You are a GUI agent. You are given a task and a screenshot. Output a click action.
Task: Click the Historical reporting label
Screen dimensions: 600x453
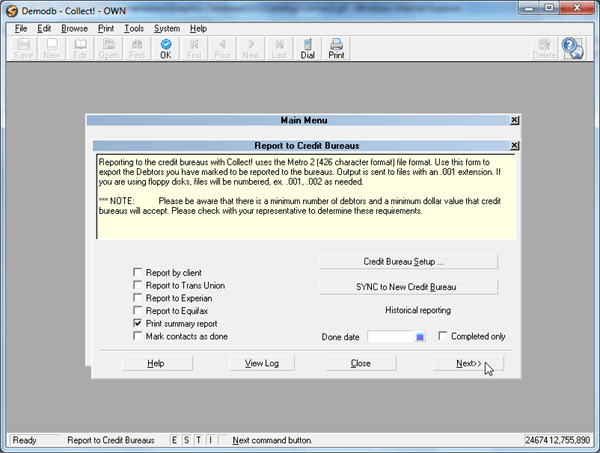point(418,310)
